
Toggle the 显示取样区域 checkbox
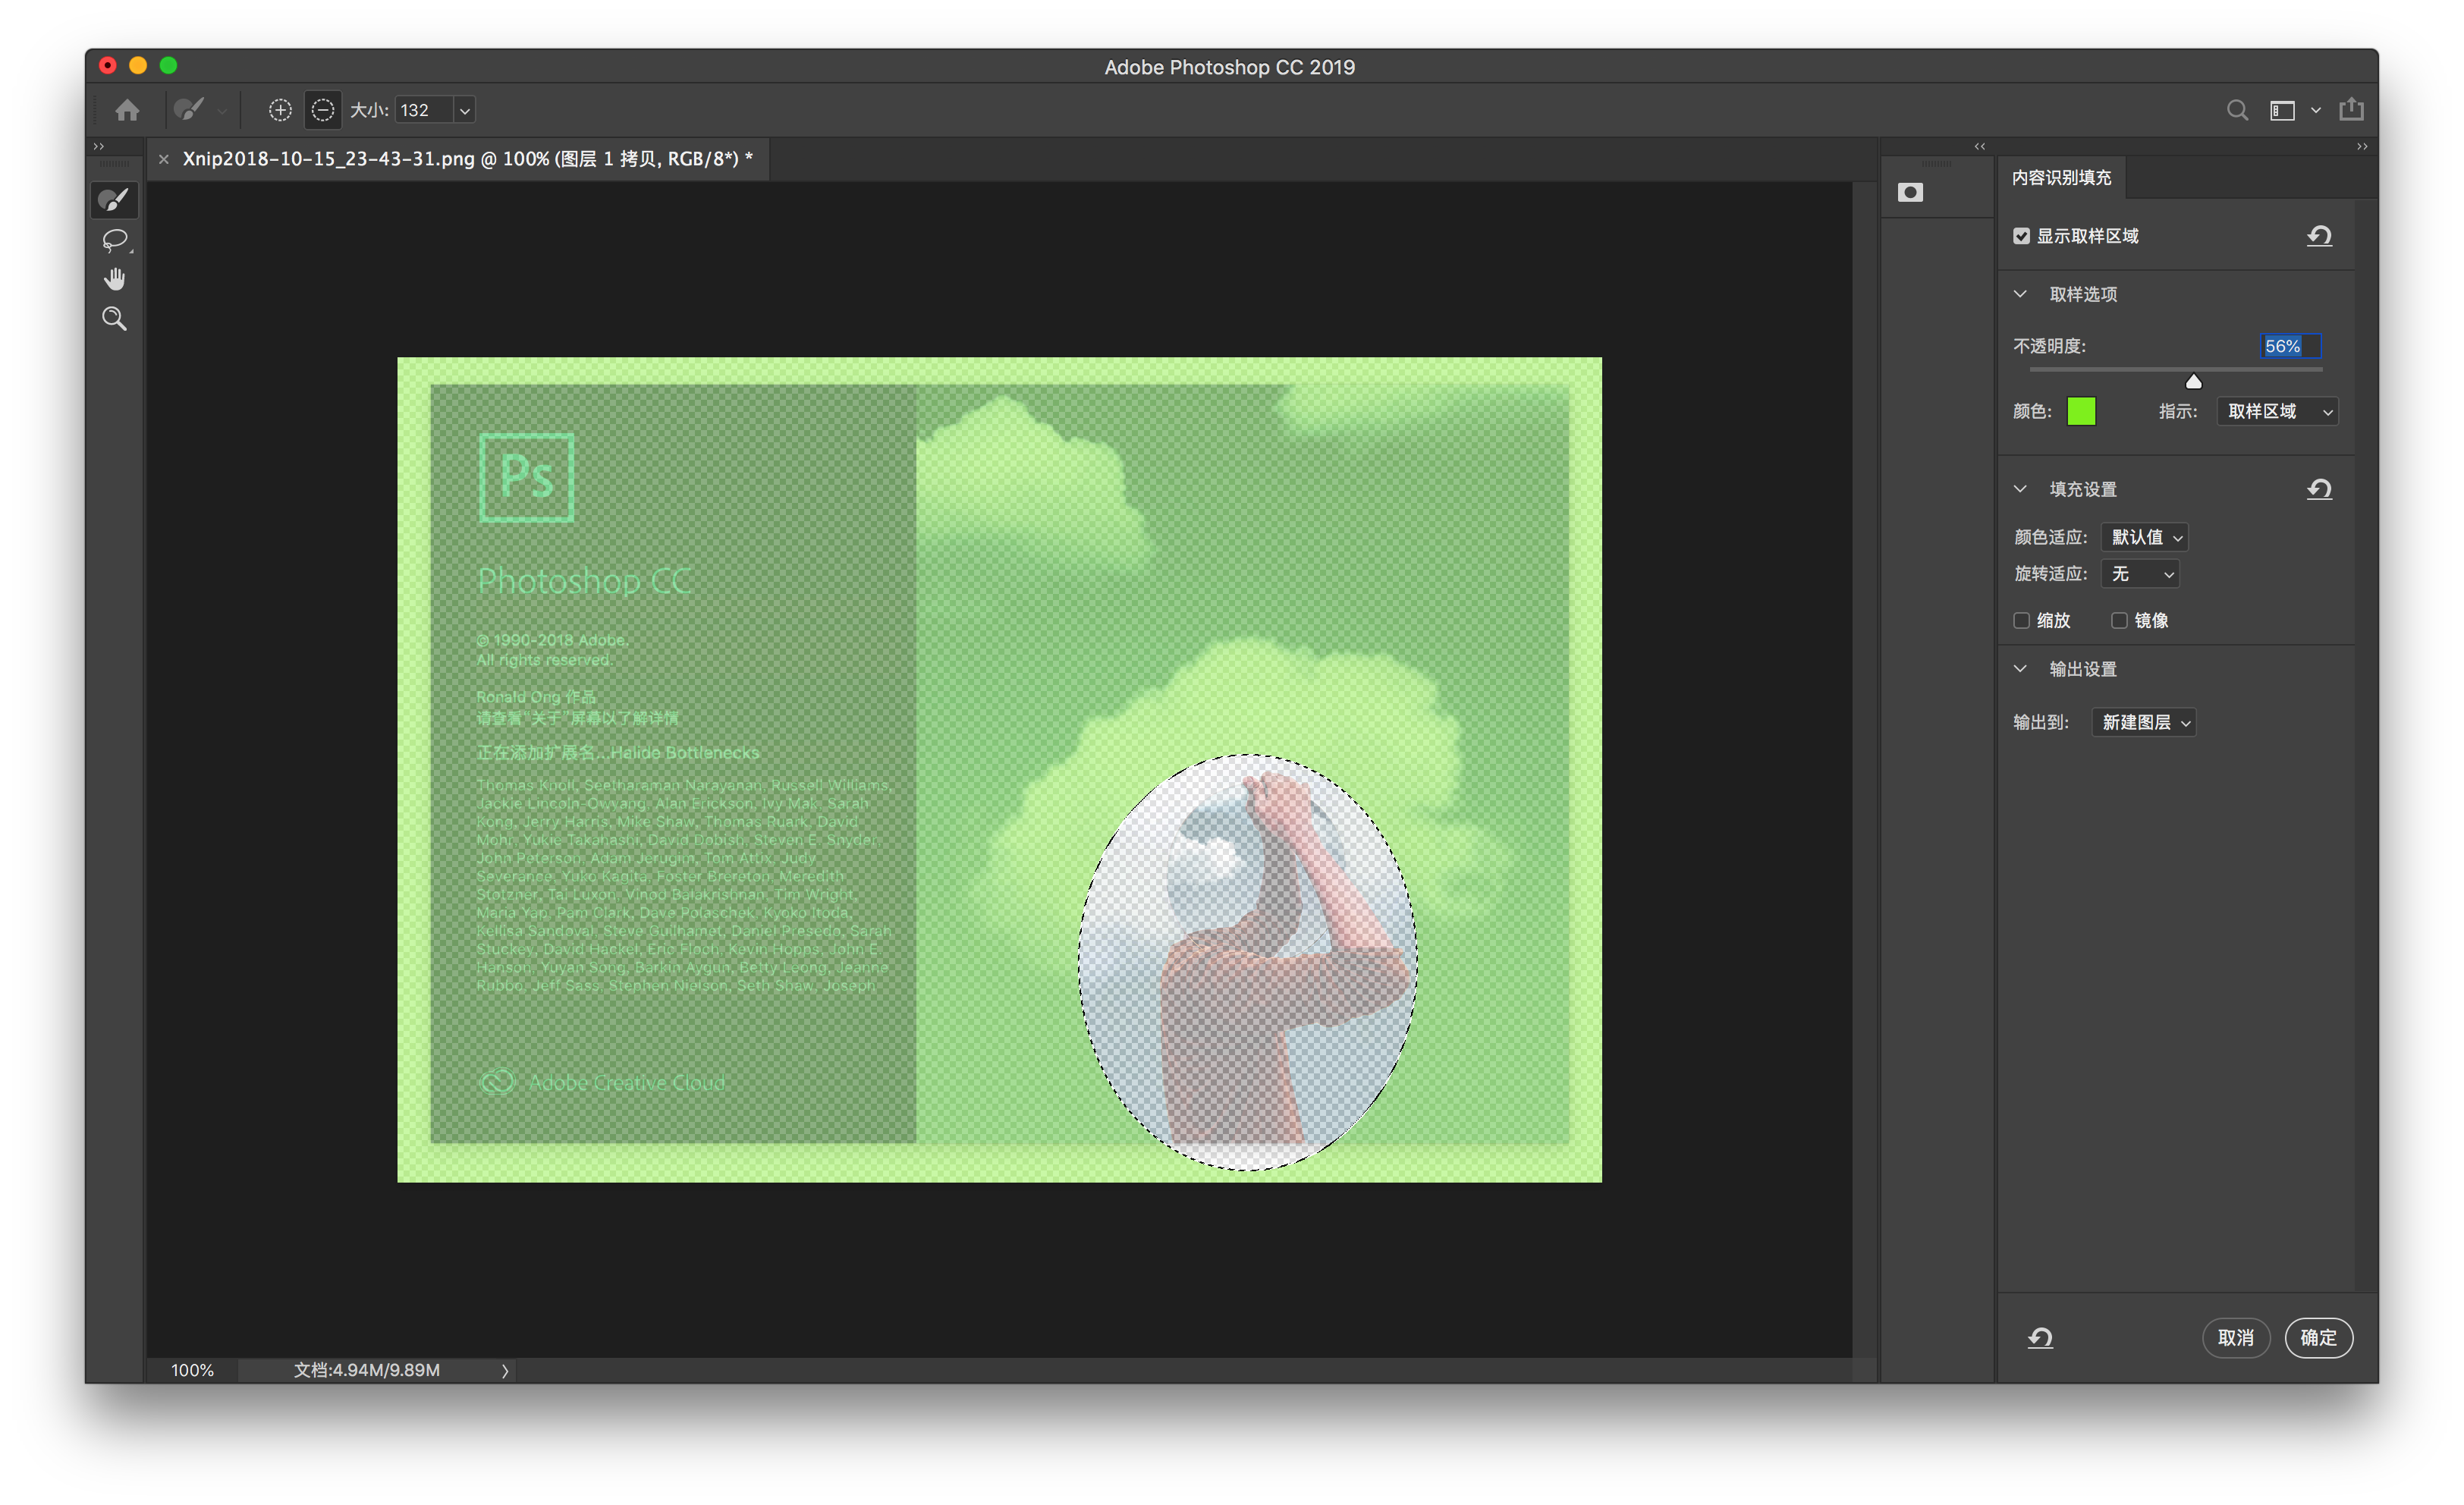click(2021, 236)
